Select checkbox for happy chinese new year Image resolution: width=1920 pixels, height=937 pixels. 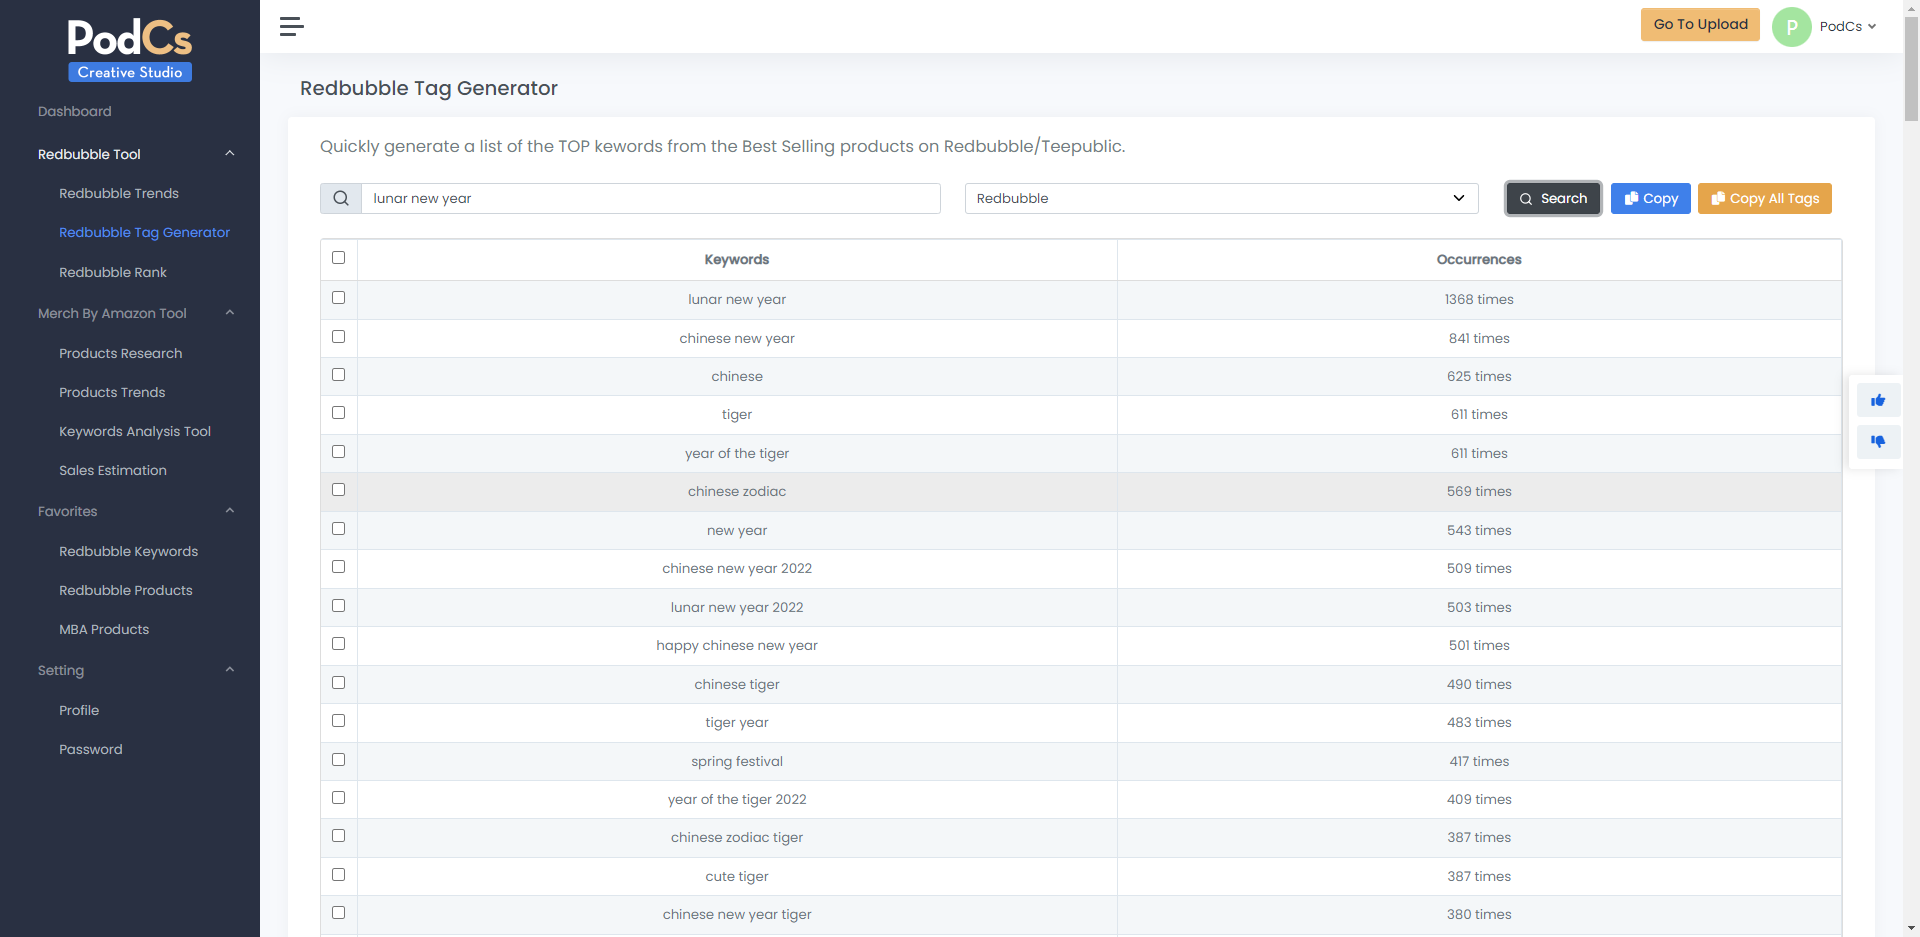(338, 644)
